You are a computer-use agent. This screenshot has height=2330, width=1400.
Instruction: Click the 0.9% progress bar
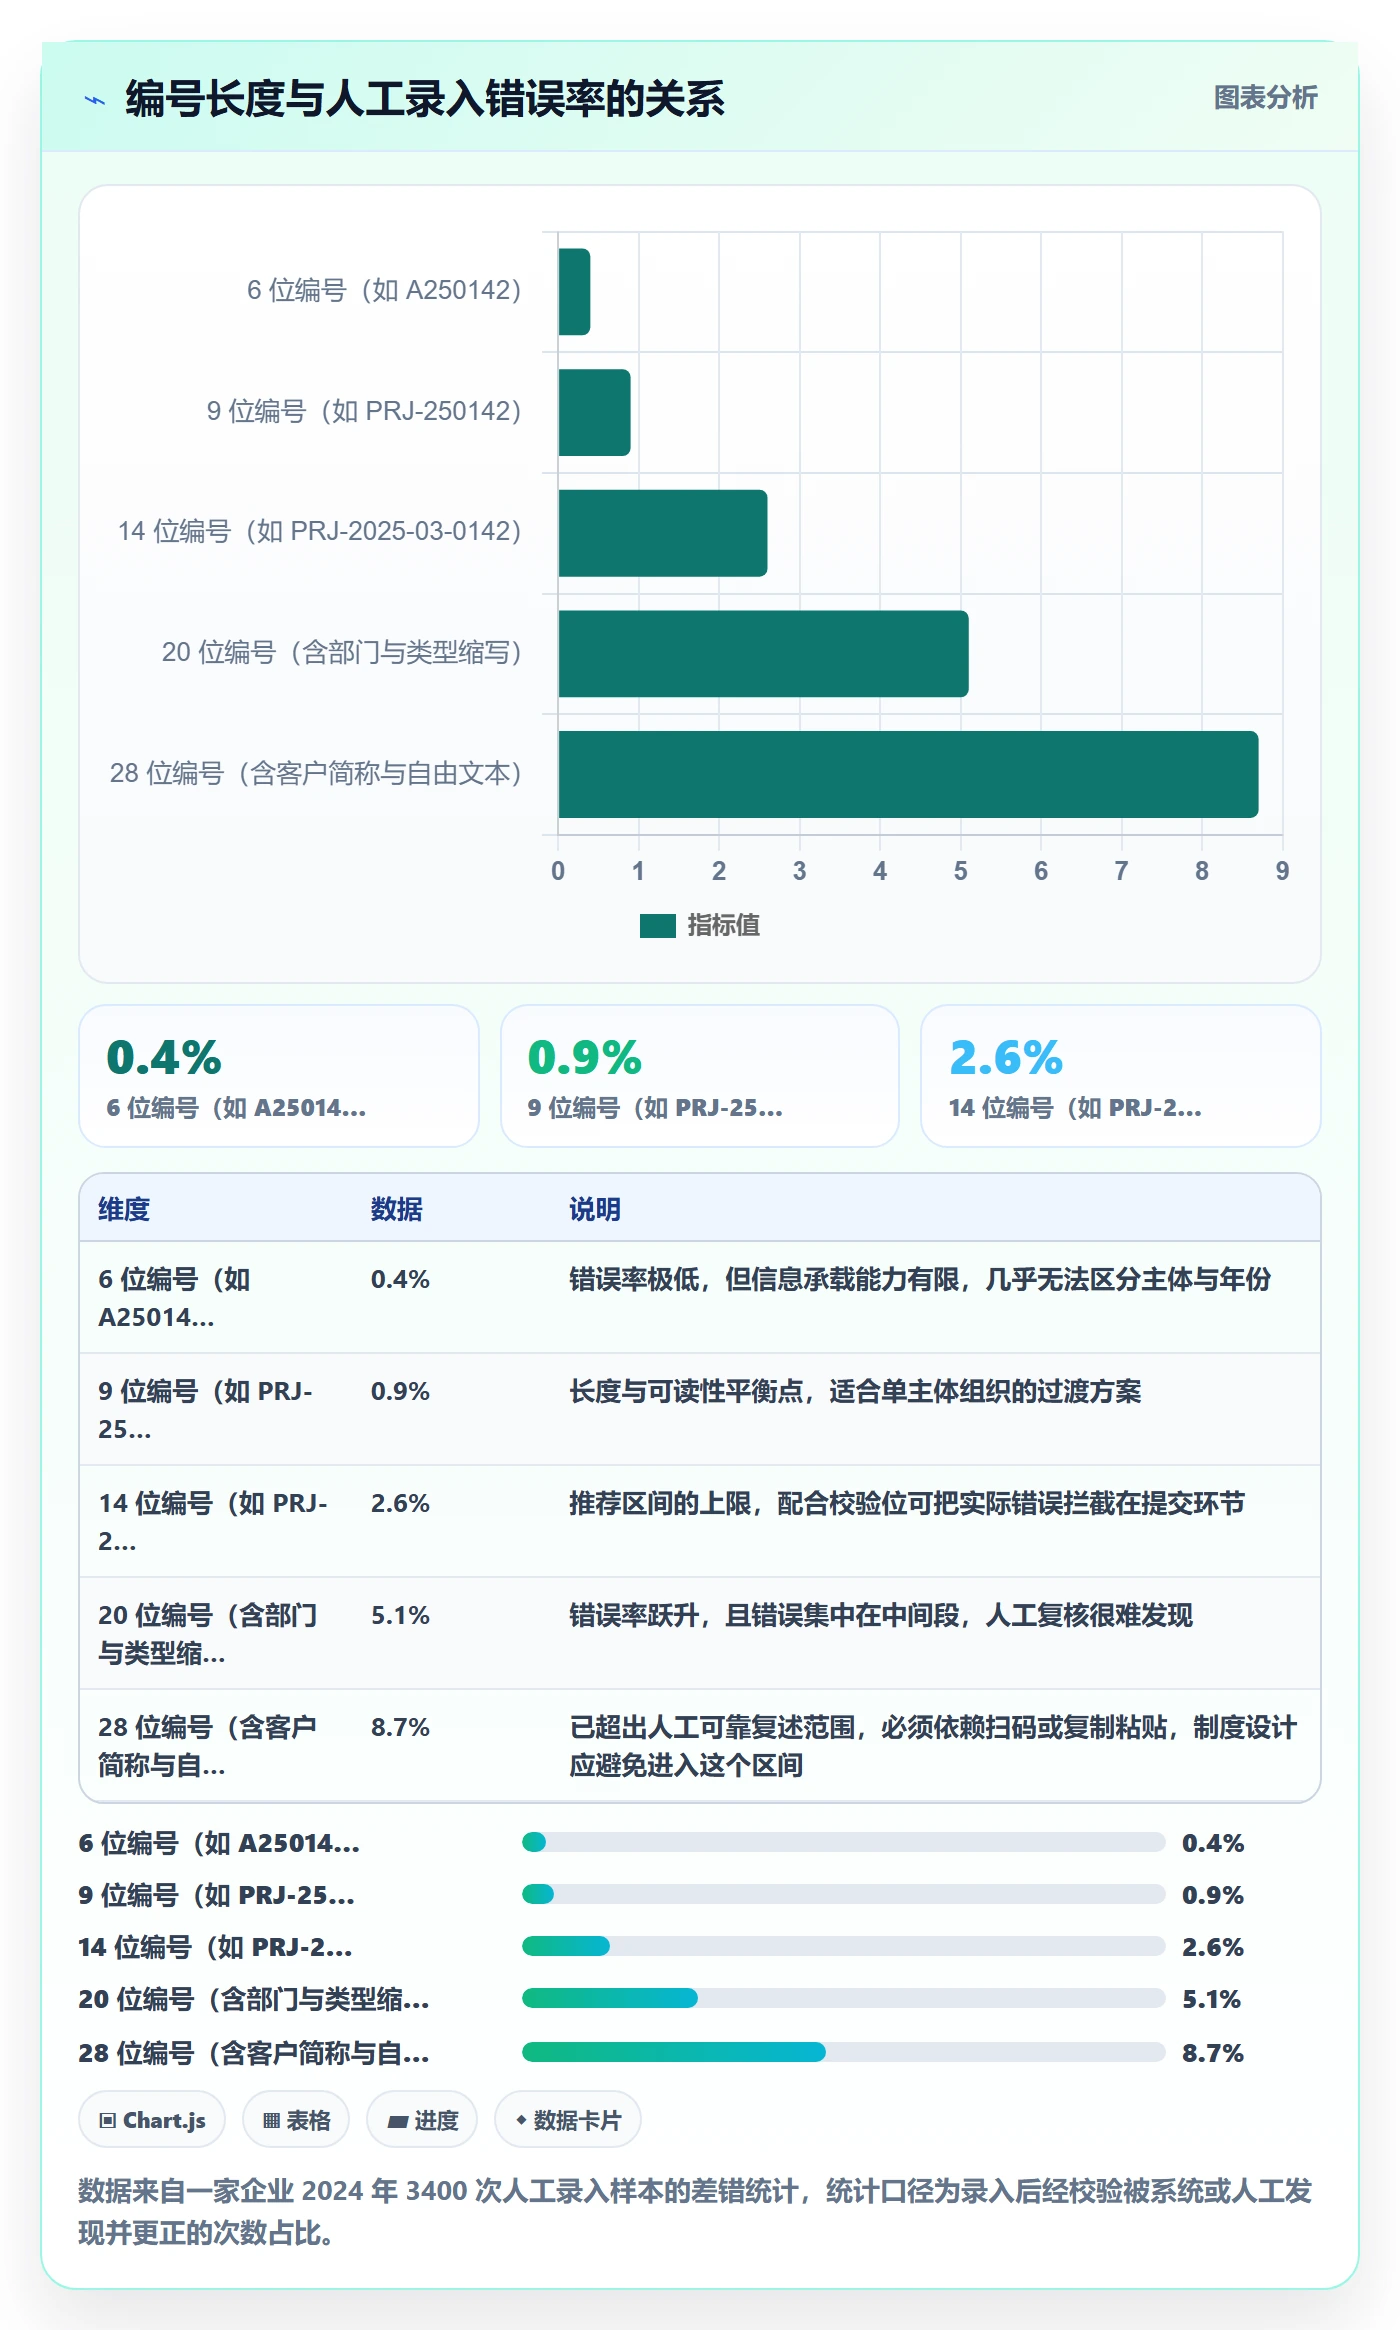tap(844, 1894)
